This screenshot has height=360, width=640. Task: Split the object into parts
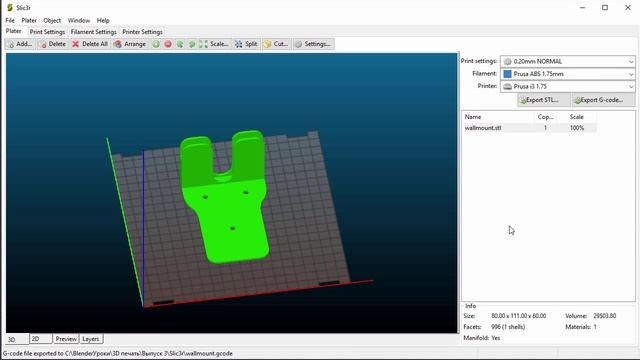pos(246,44)
